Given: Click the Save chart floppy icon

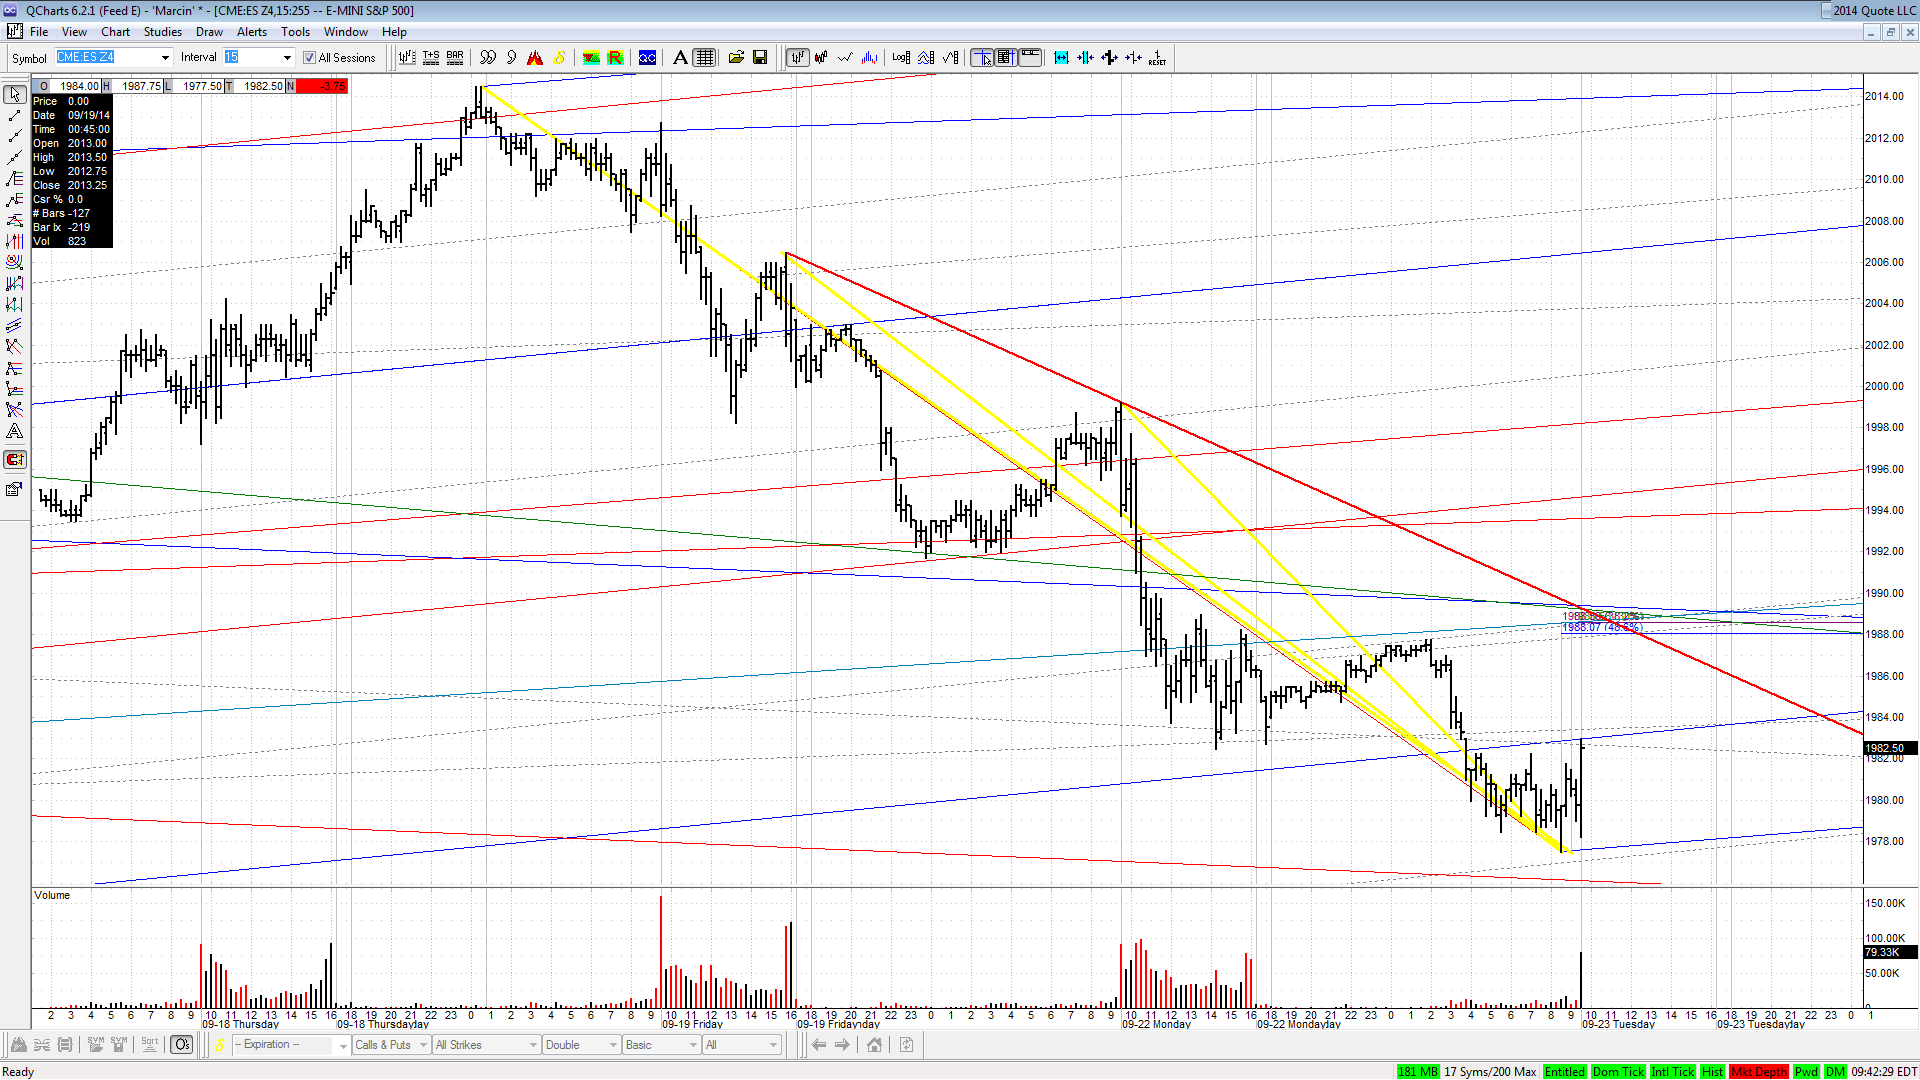Looking at the screenshot, I should pyautogui.click(x=760, y=58).
